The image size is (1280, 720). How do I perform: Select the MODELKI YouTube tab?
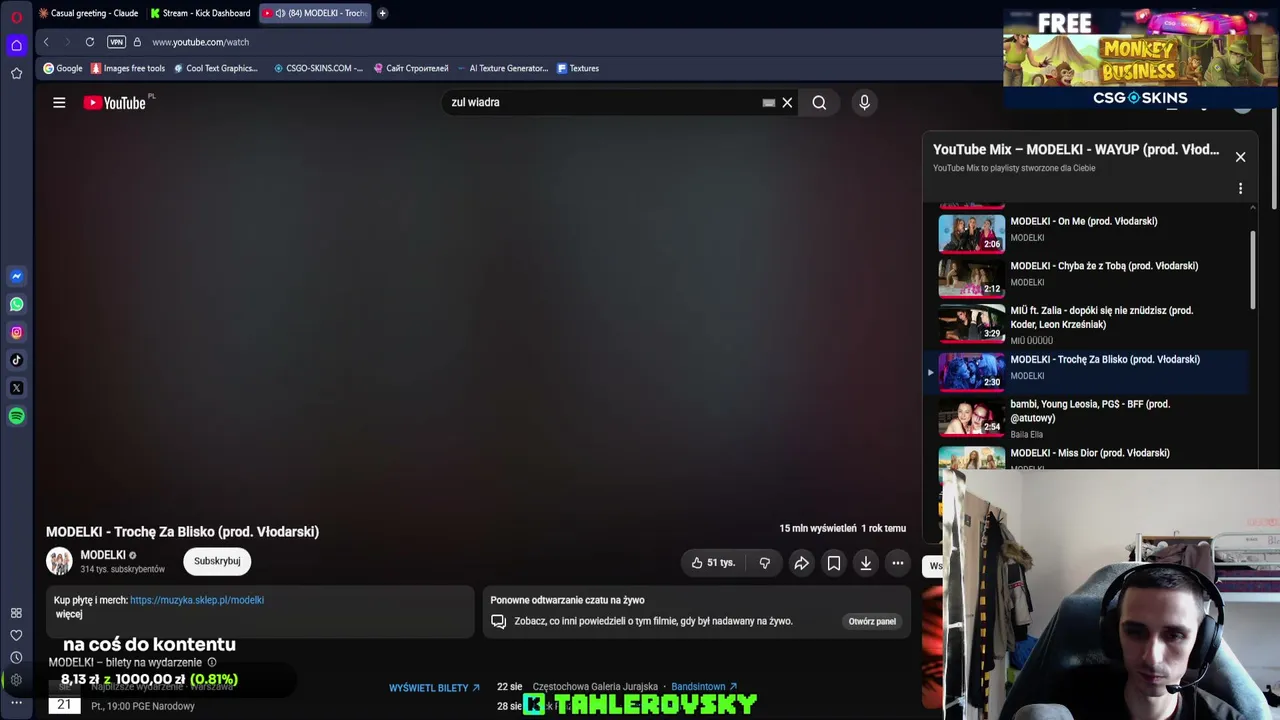[x=315, y=13]
